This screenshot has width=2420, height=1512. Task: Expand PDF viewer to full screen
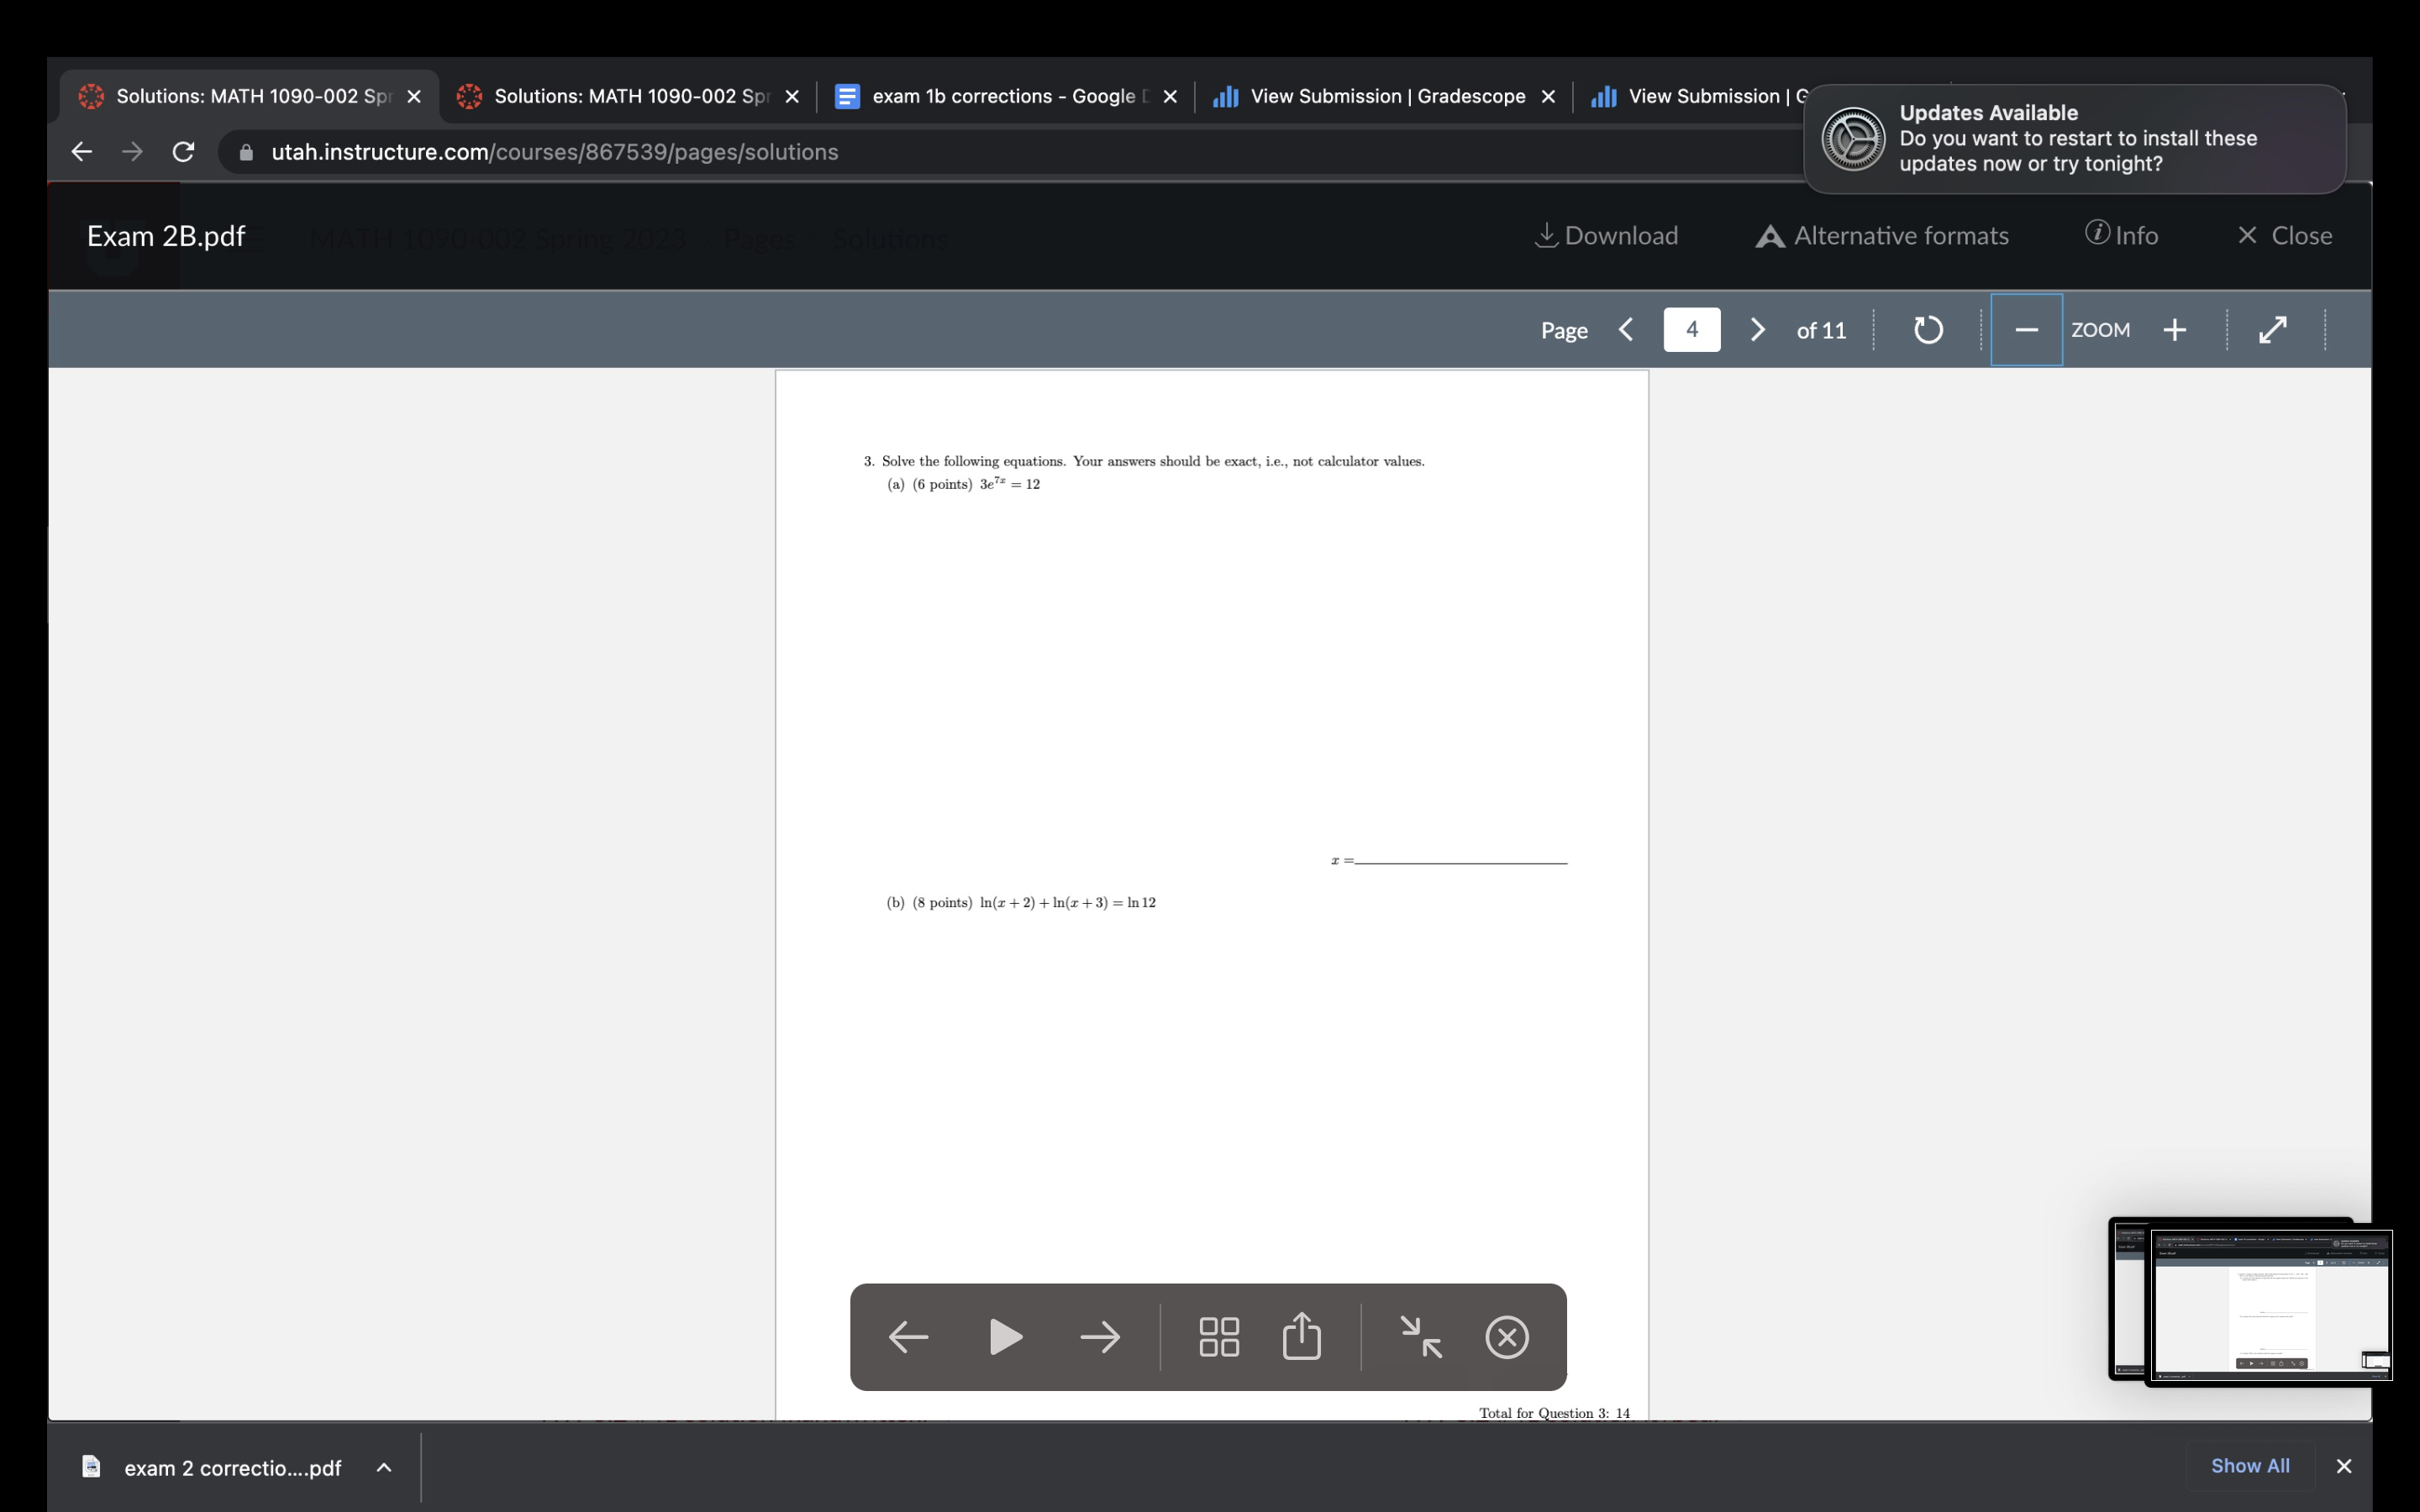click(x=2272, y=330)
